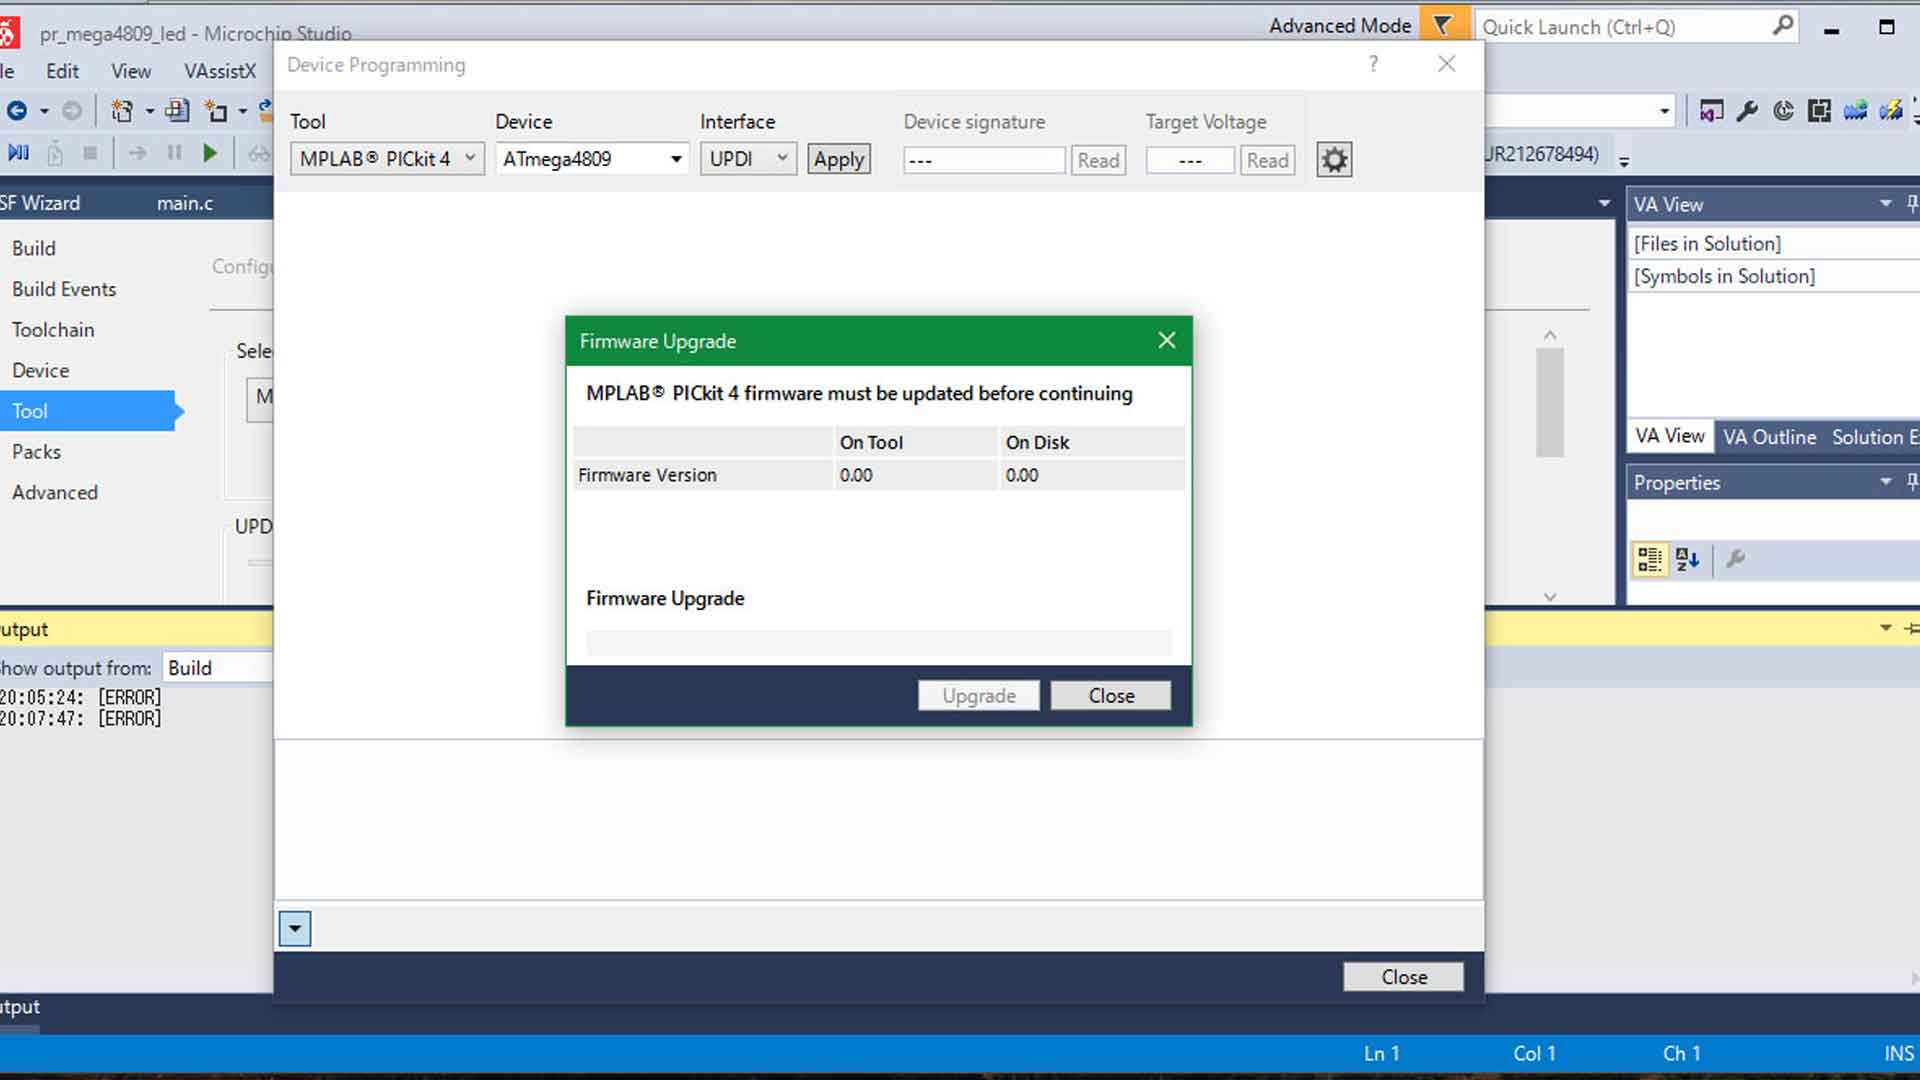Switch to the main.c editor tab

(x=185, y=203)
